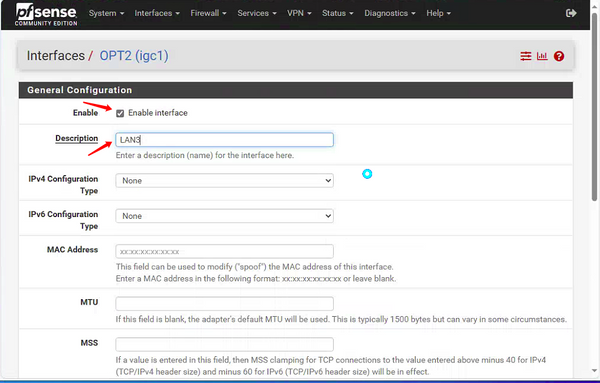Toggle the Enable interface checkbox
600x383 pixels.
click(x=120, y=113)
